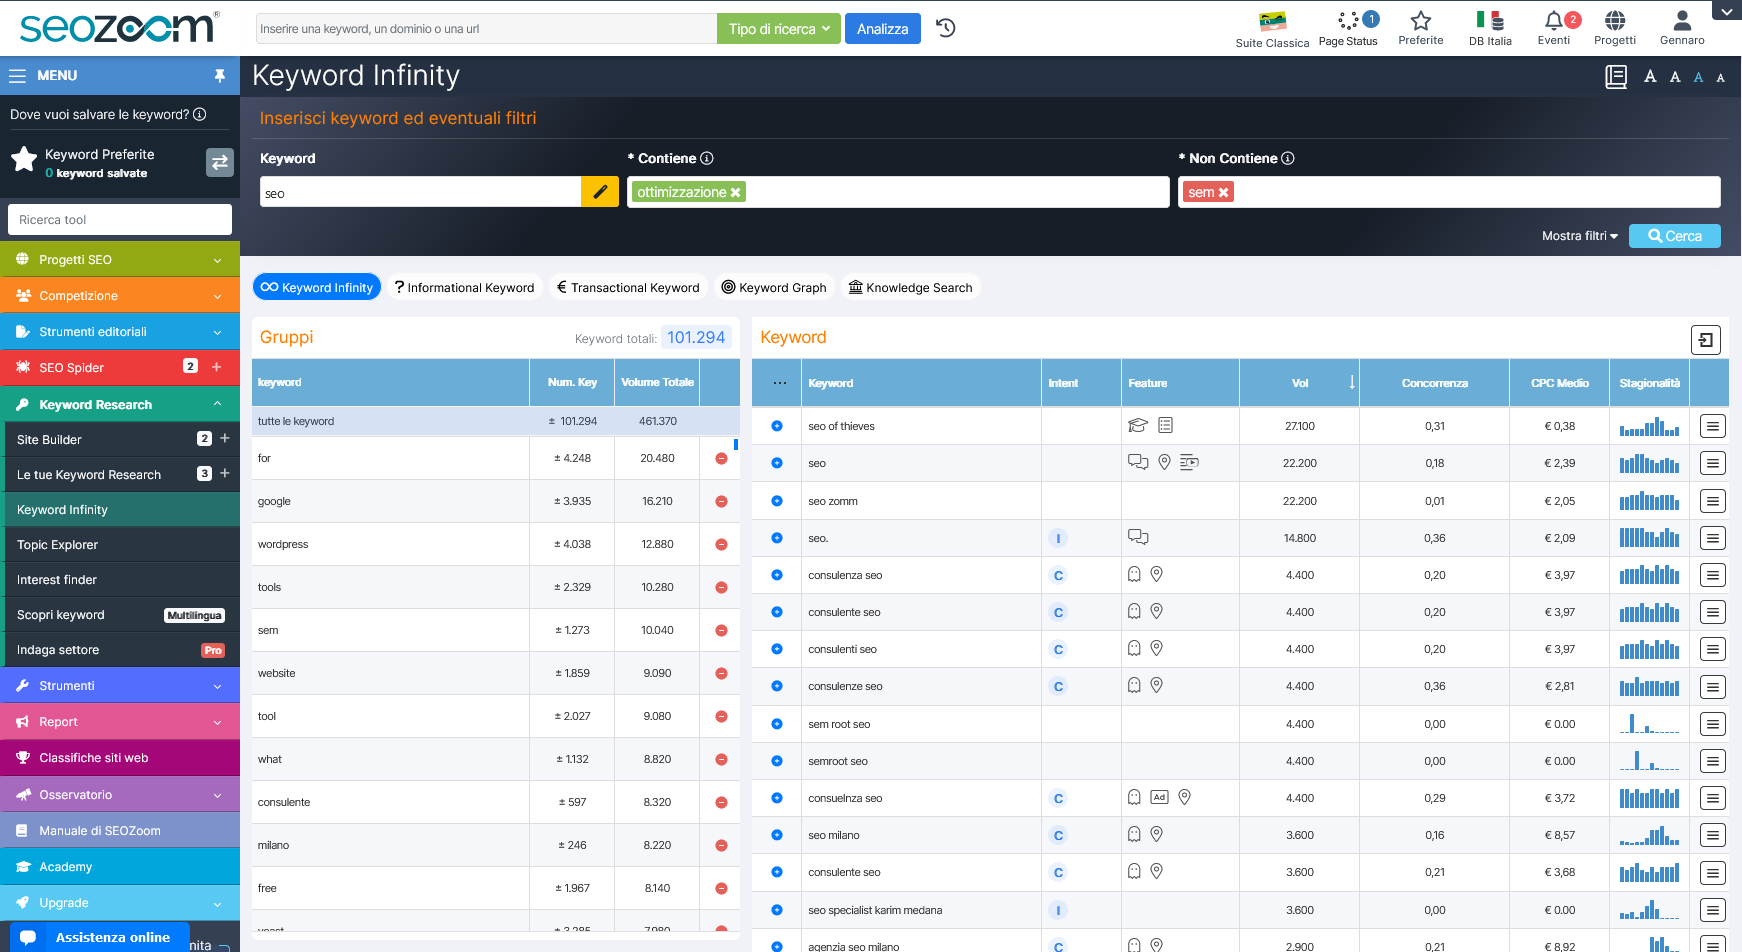This screenshot has height=952, width=1742.
Task: Pin the sidebar menu with pushpin icon
Action: click(220, 76)
